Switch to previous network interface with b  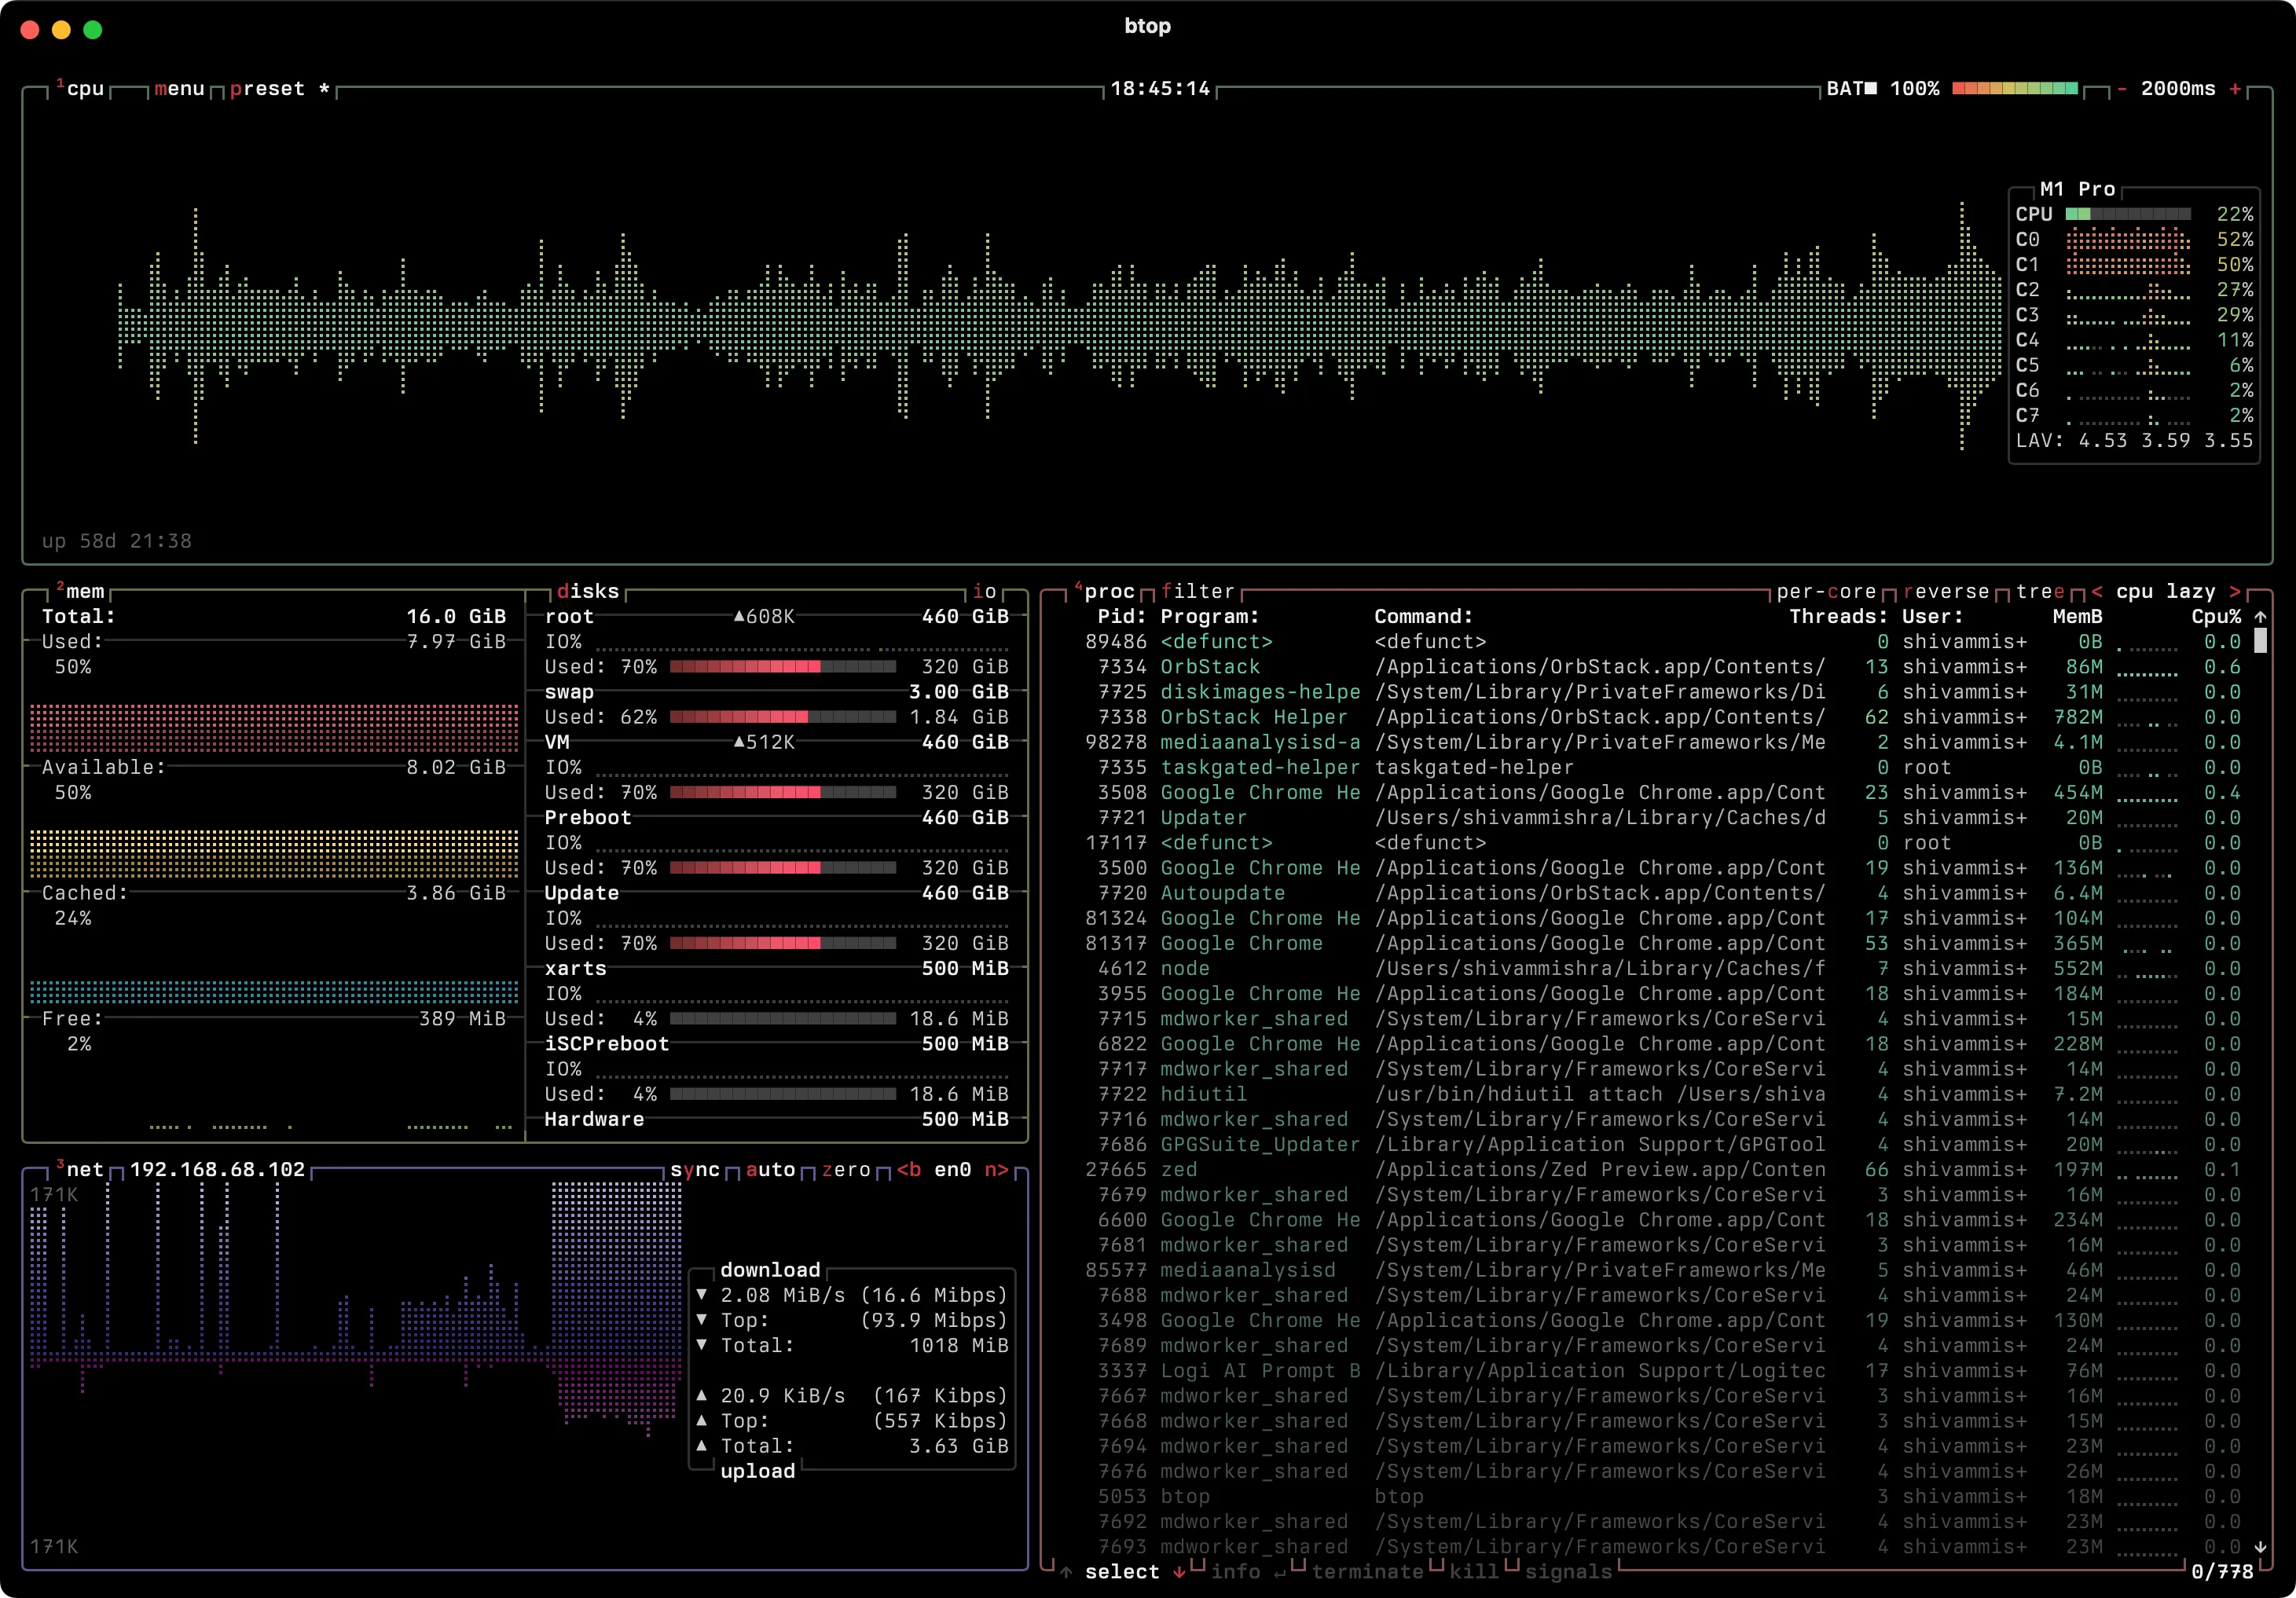908,1169
